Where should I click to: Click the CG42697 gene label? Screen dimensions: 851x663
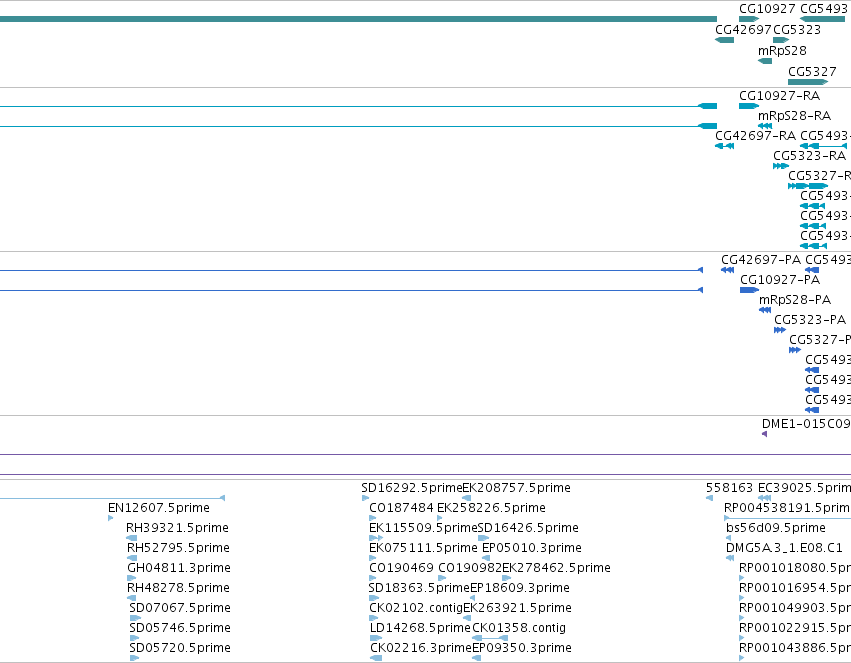pos(743,30)
